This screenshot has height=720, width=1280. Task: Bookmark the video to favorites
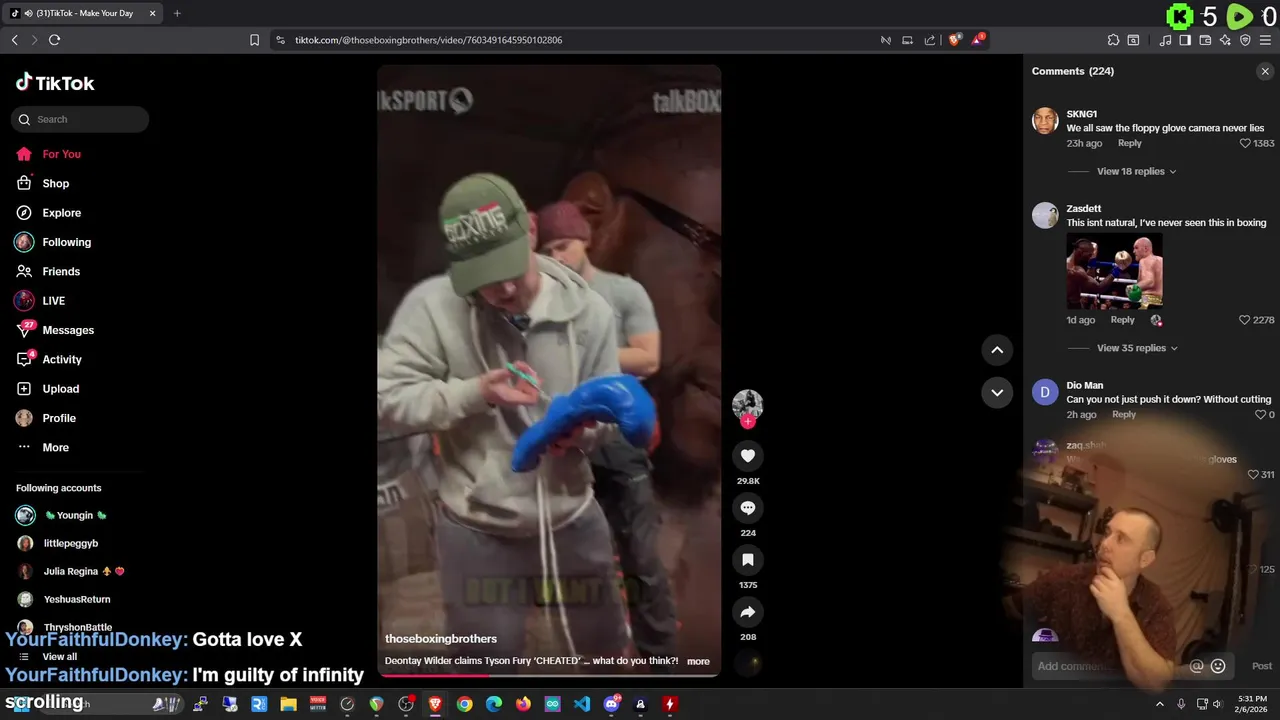(747, 560)
